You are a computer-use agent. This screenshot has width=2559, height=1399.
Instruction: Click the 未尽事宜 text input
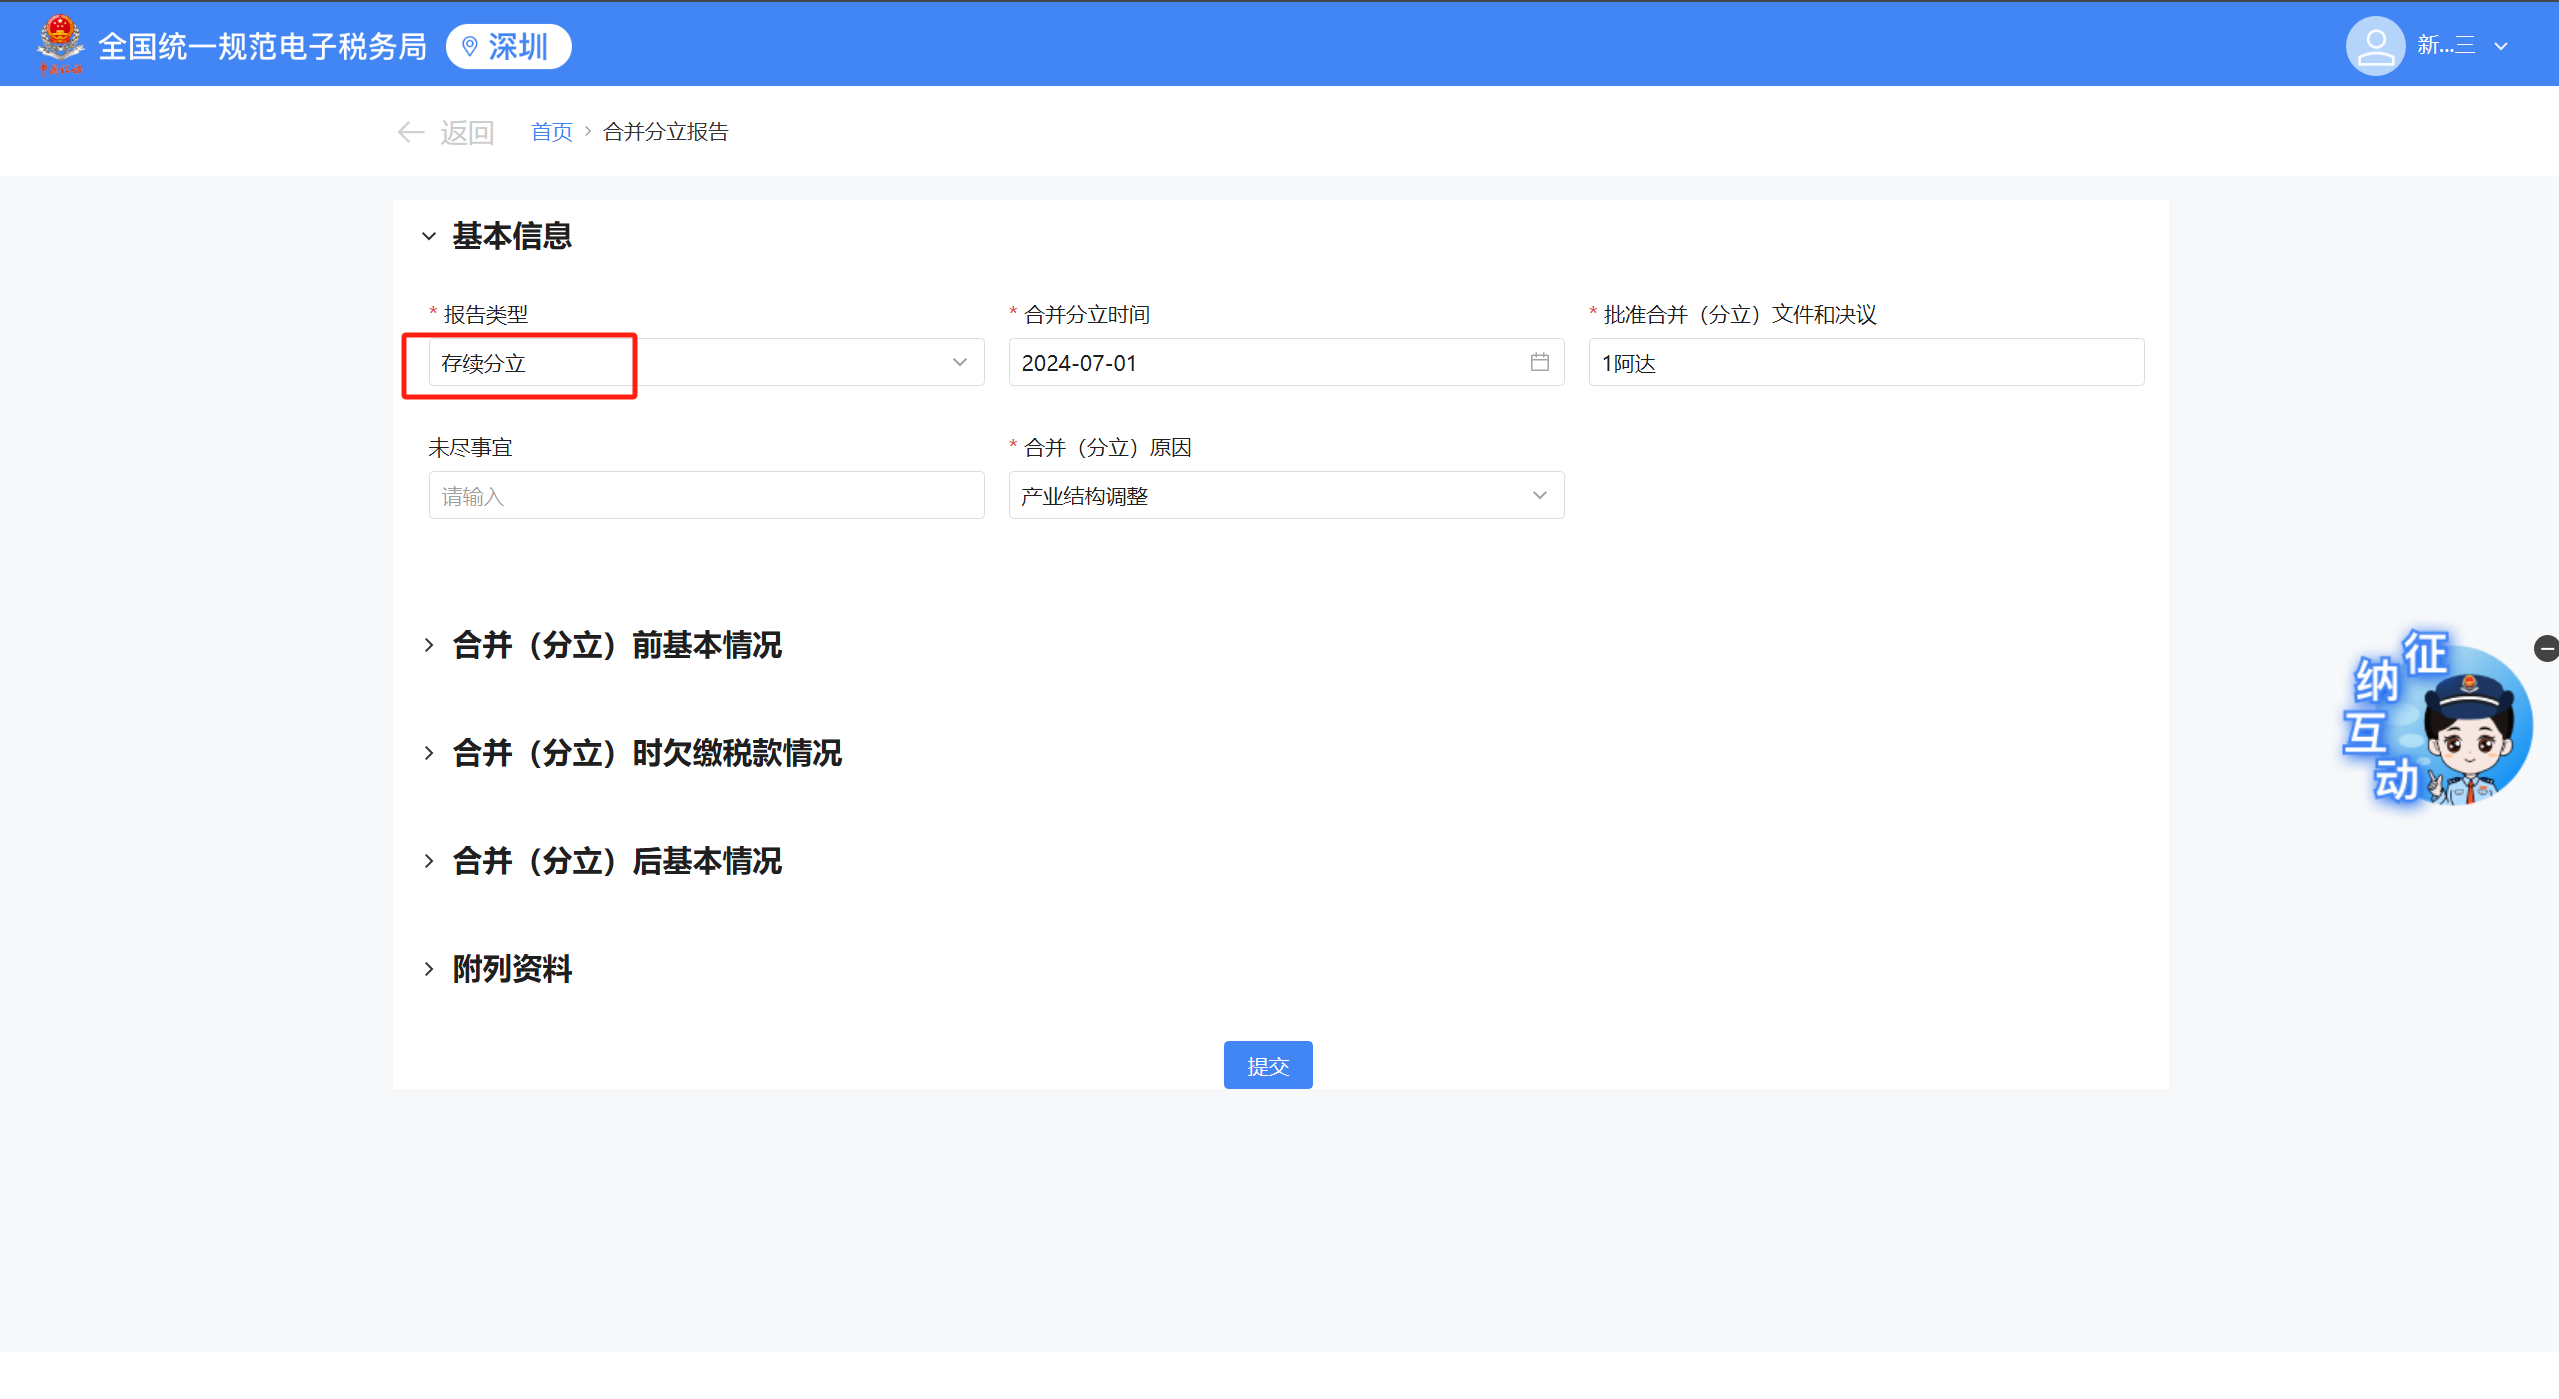pos(706,495)
